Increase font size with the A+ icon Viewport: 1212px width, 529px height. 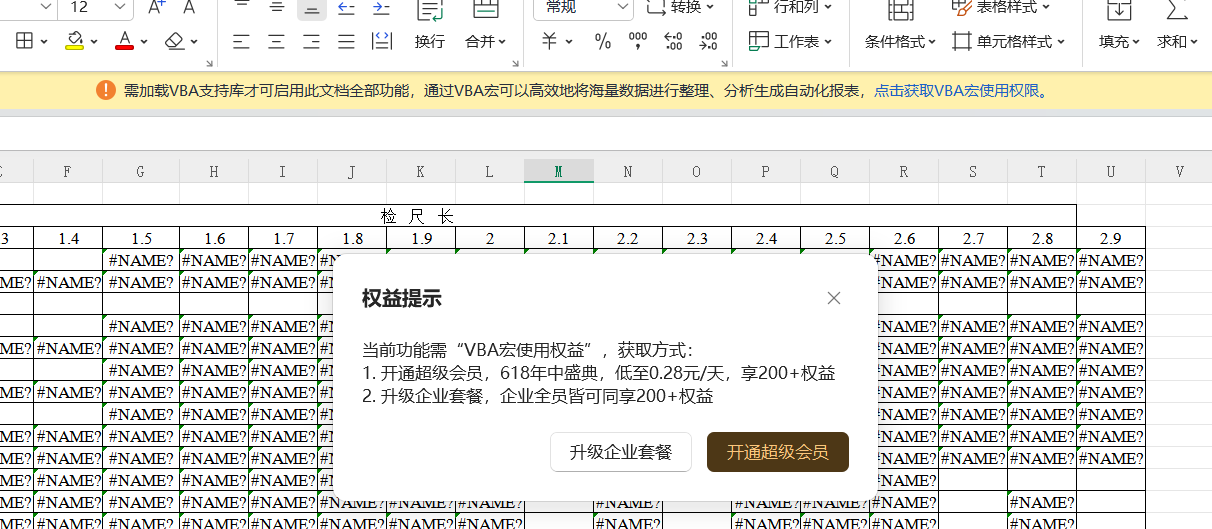point(156,7)
